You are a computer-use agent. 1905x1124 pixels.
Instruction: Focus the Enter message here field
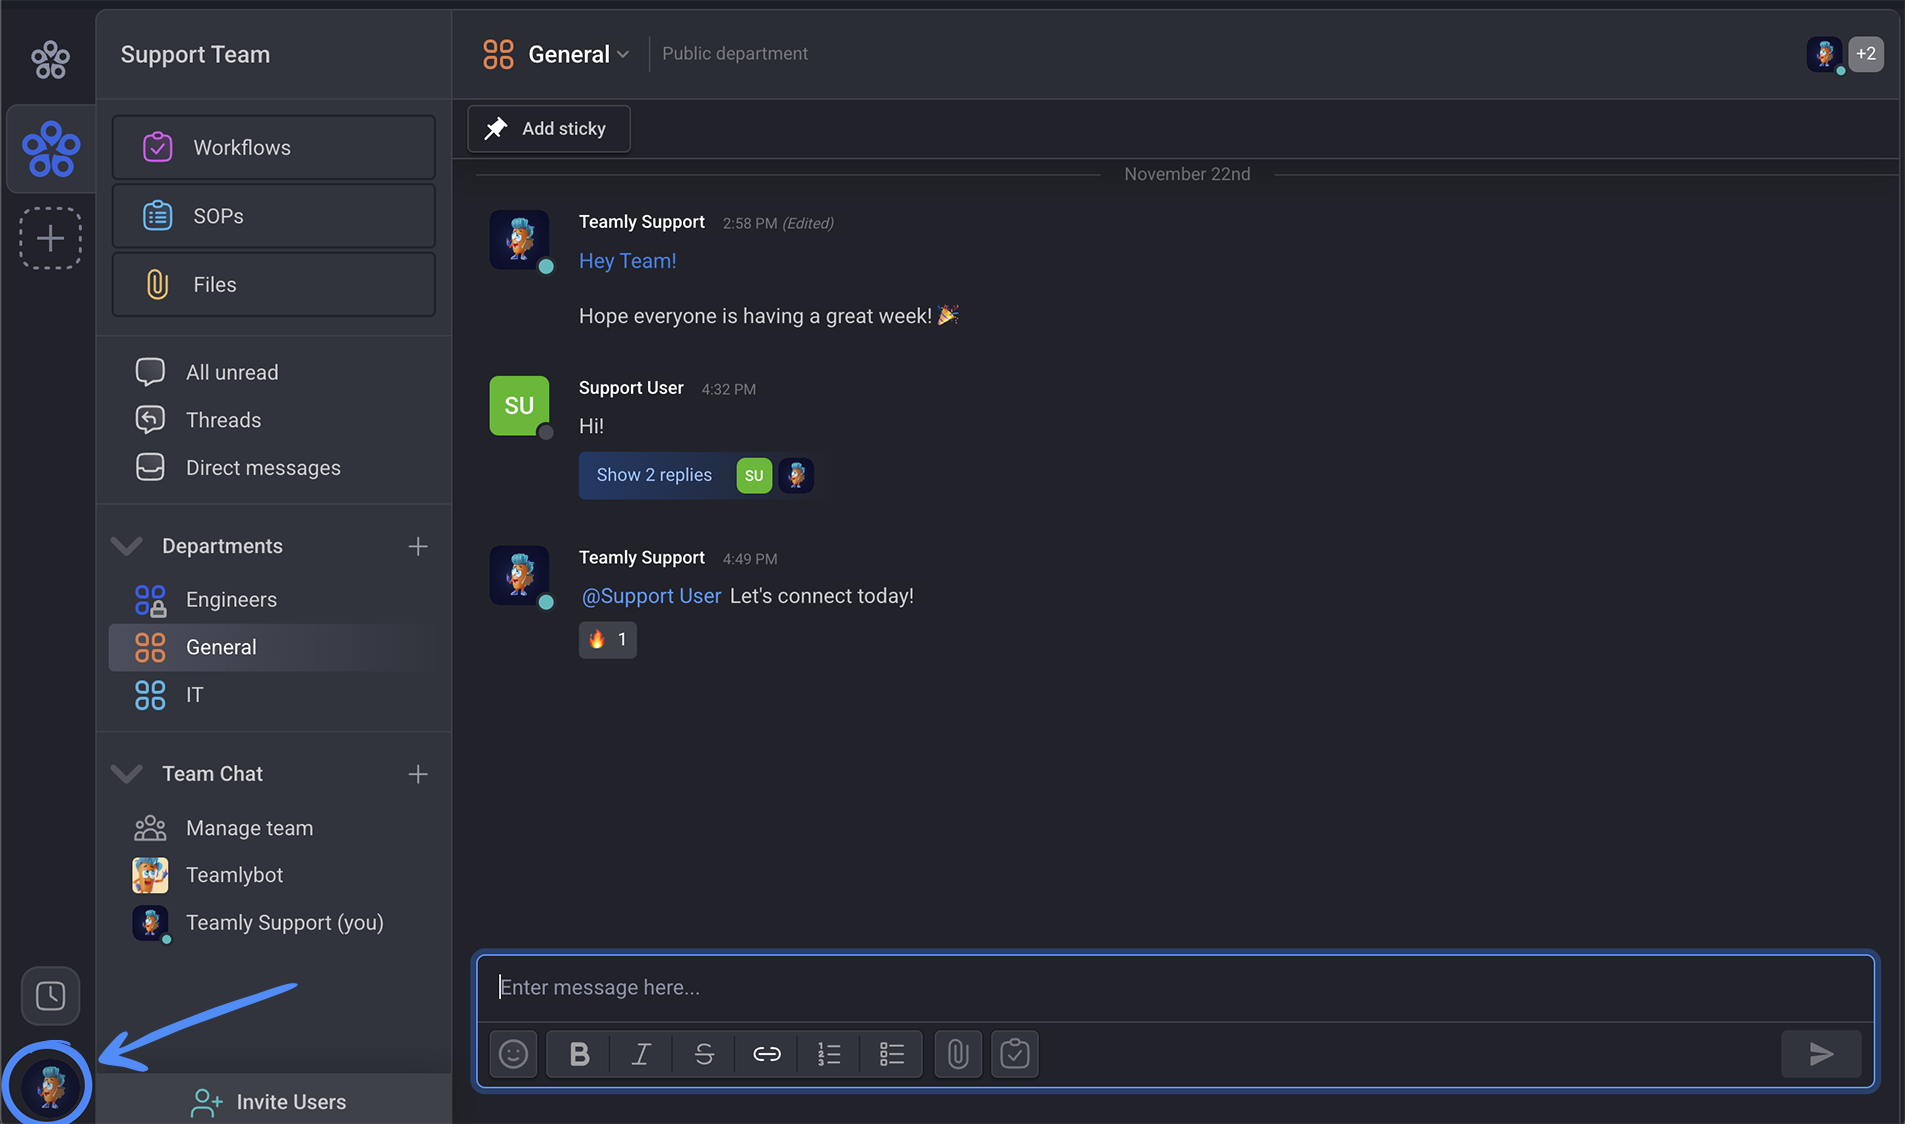coord(1176,988)
